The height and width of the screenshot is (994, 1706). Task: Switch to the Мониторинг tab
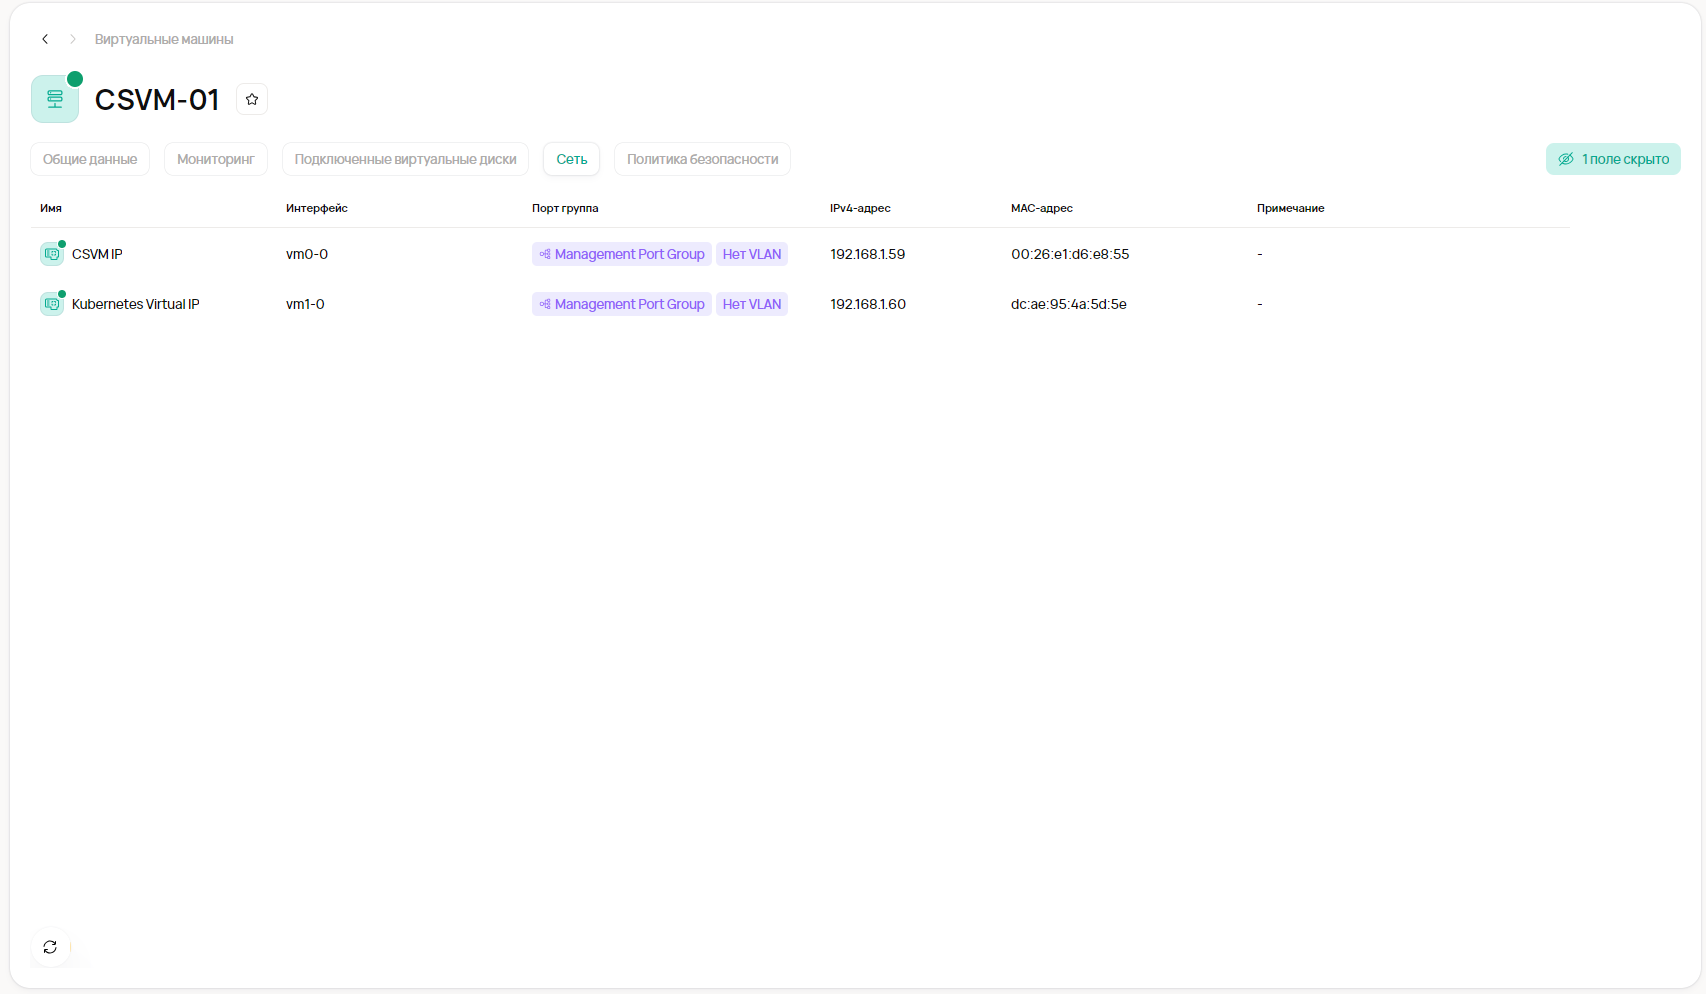215,159
